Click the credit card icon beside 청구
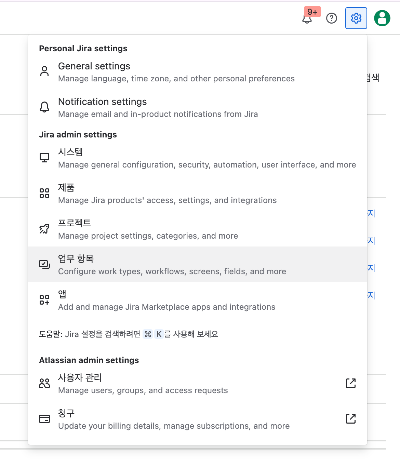400x467 pixels. (44, 419)
